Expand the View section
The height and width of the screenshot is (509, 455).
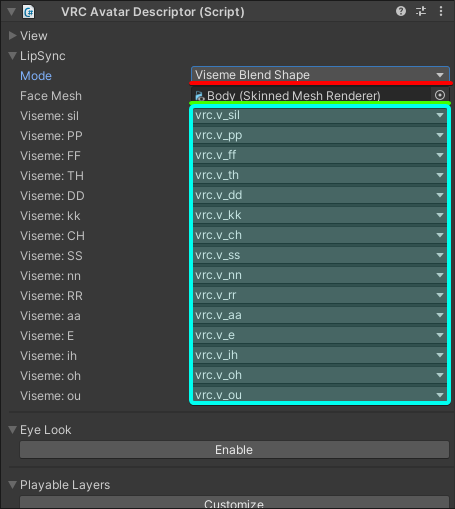point(12,35)
